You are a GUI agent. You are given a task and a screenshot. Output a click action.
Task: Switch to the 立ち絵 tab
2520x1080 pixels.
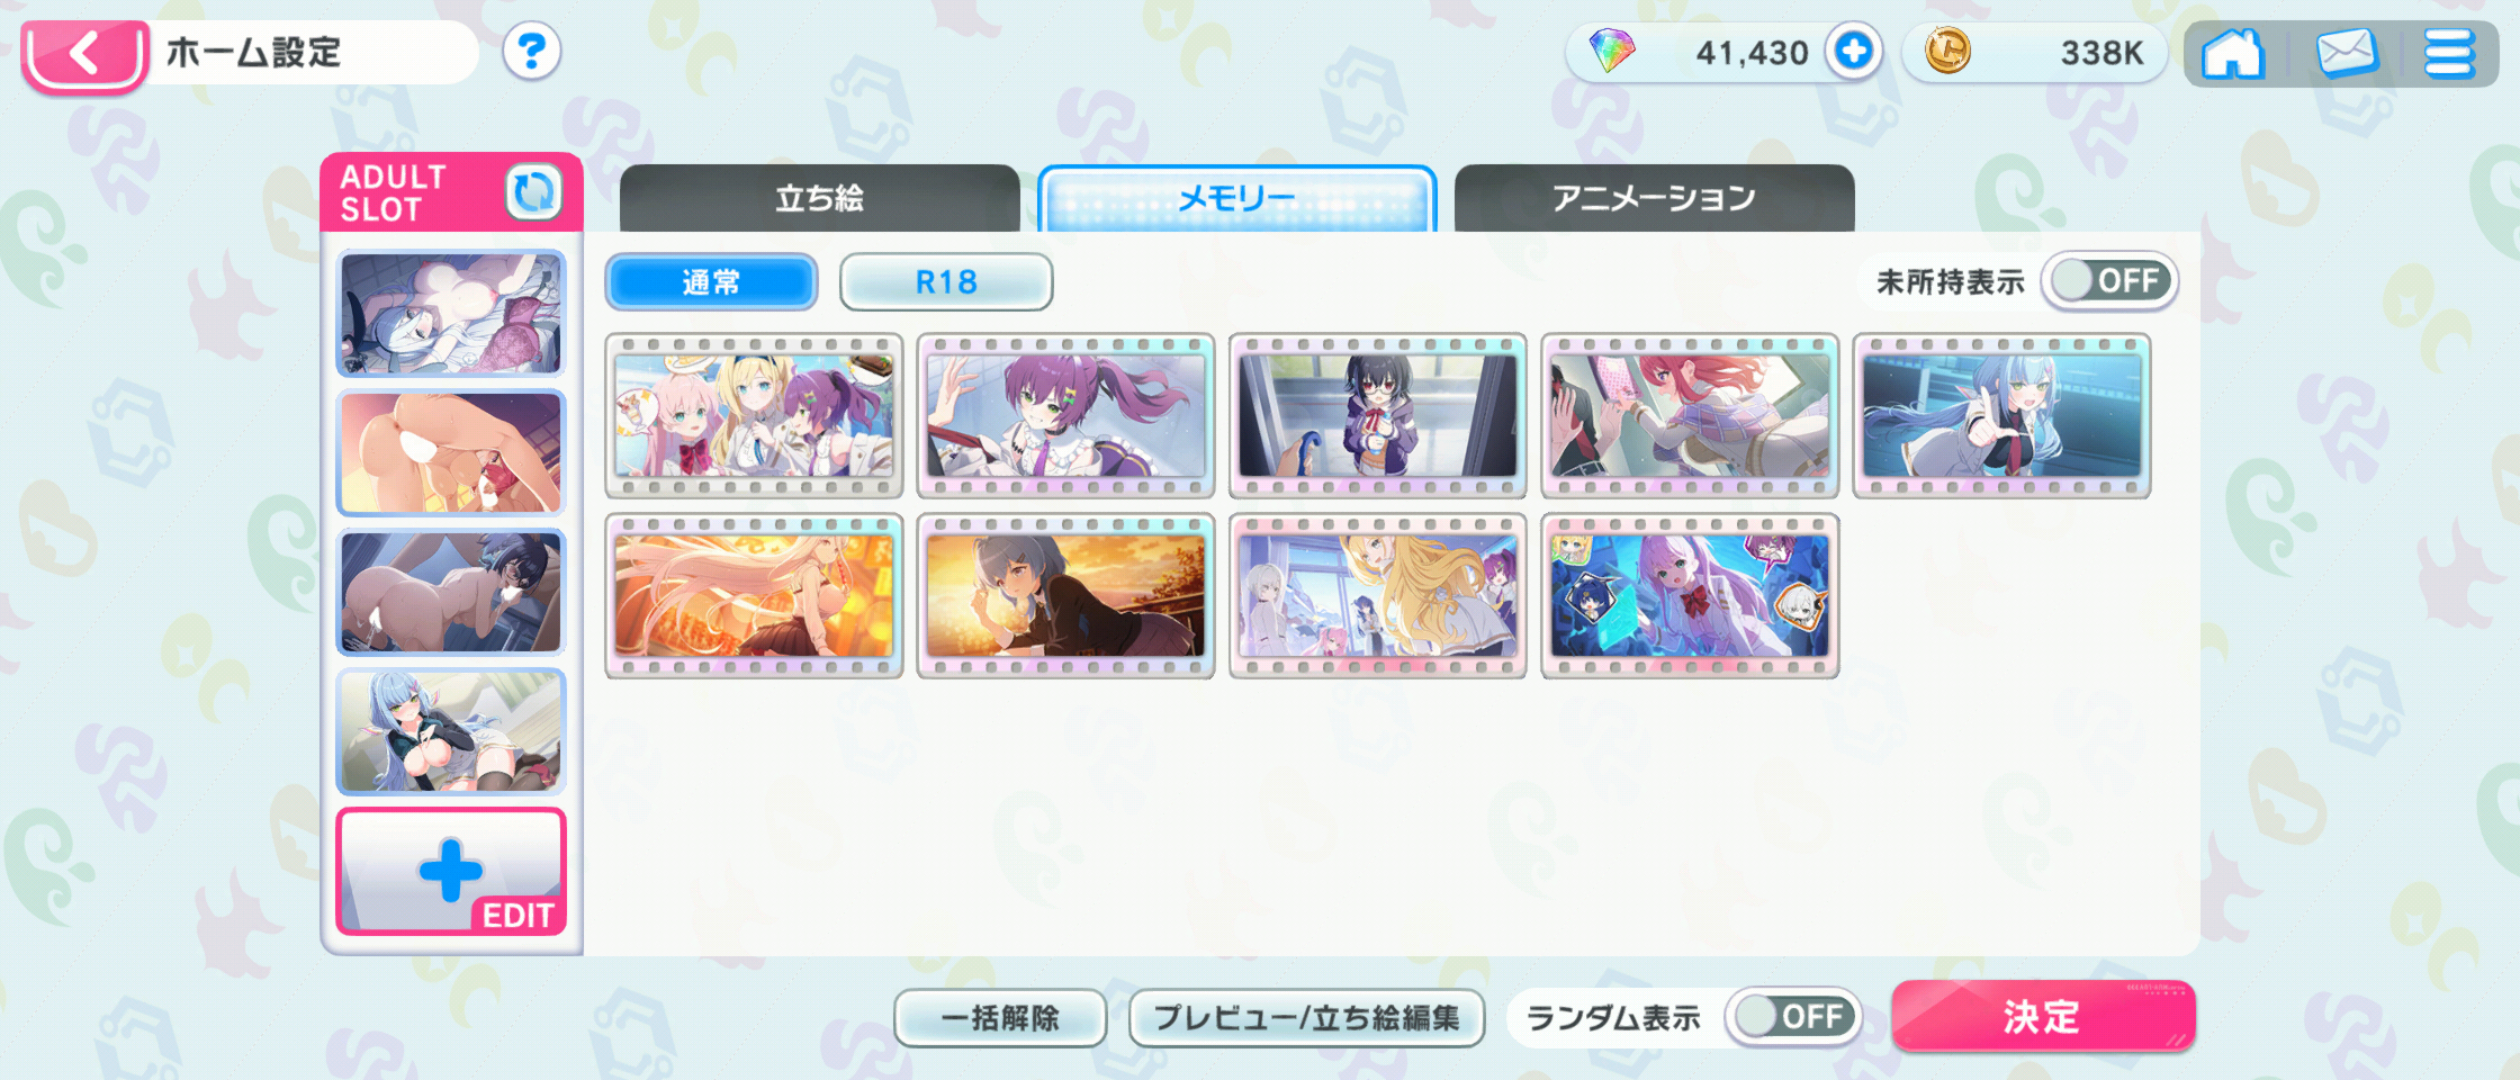tap(819, 198)
